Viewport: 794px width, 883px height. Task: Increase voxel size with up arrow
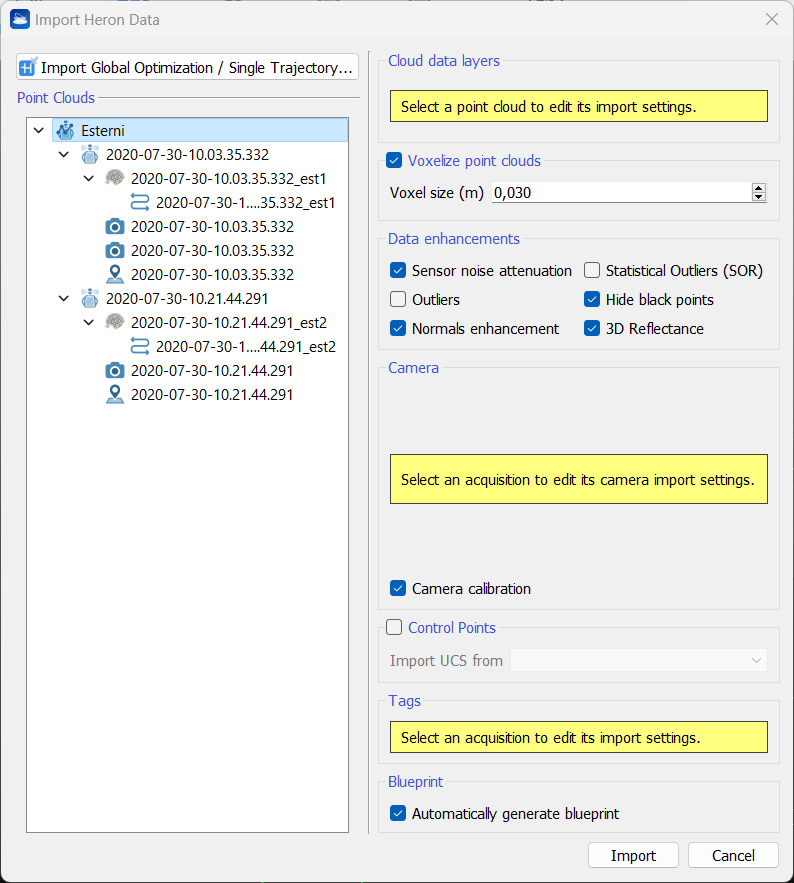[759, 188]
